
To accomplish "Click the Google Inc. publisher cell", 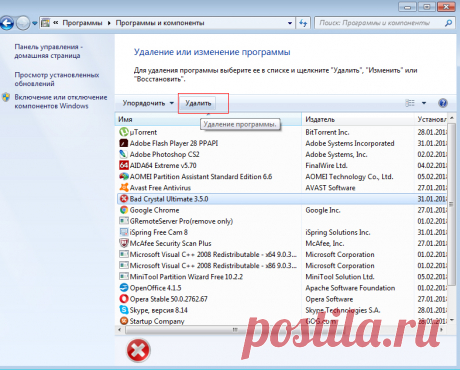I will [323, 210].
